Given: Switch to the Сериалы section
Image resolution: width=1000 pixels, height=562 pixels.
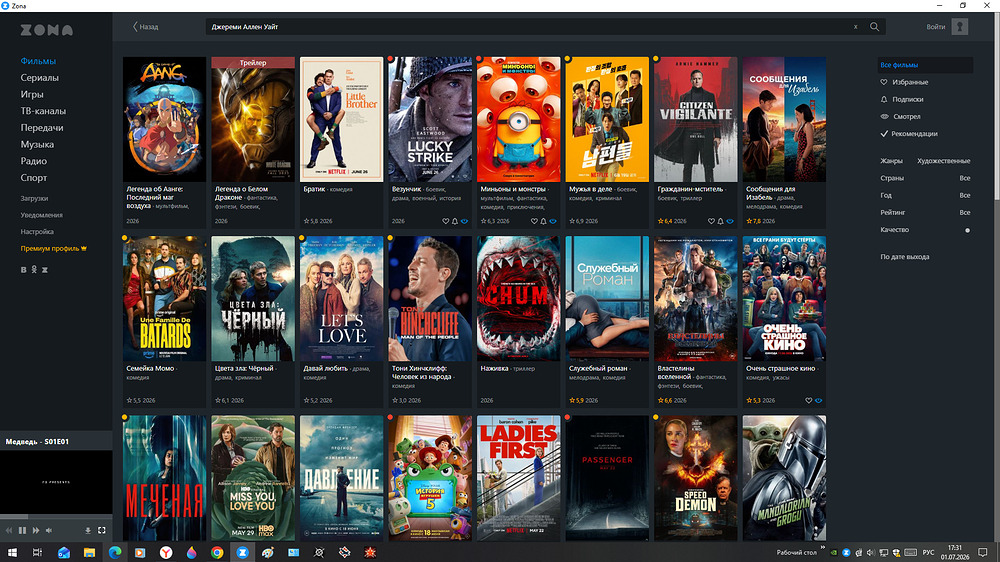Looking at the screenshot, I should (40, 78).
